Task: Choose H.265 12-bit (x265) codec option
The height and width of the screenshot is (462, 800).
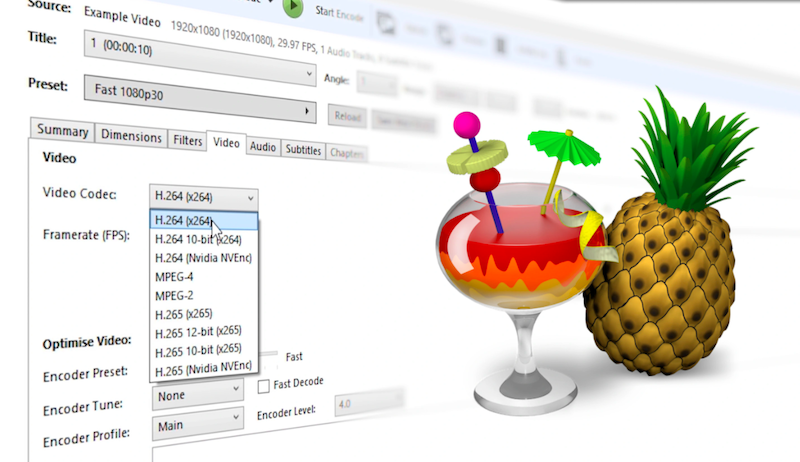Action: coord(204,332)
